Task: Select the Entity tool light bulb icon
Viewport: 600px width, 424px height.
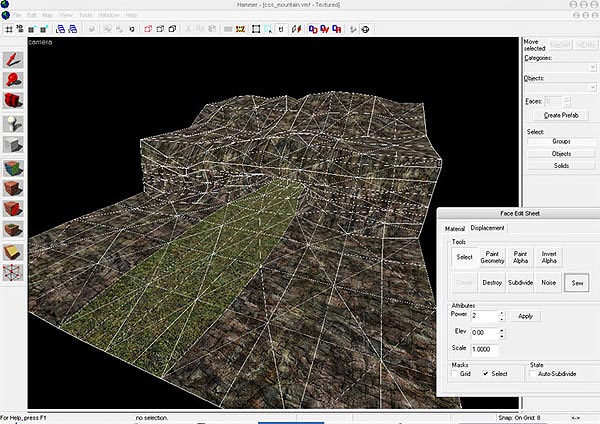Action: point(14,124)
